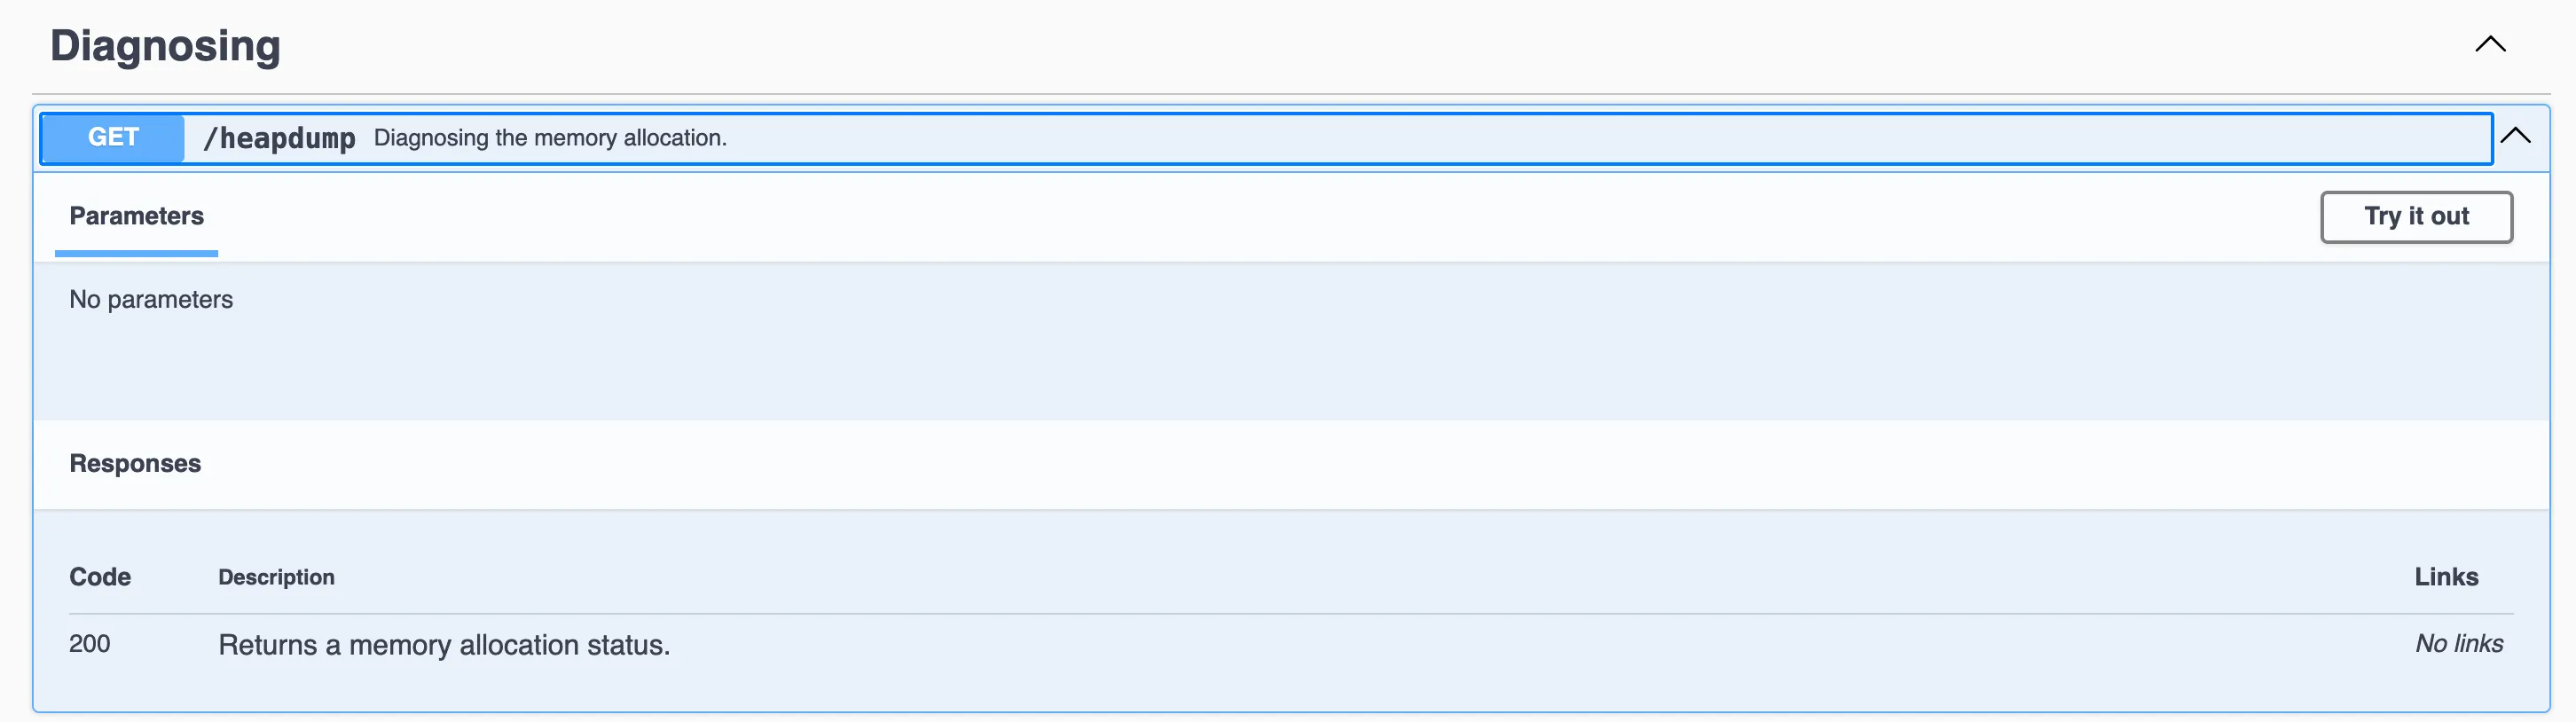Click the endpoint description text
This screenshot has height=722, width=2576.
[550, 138]
